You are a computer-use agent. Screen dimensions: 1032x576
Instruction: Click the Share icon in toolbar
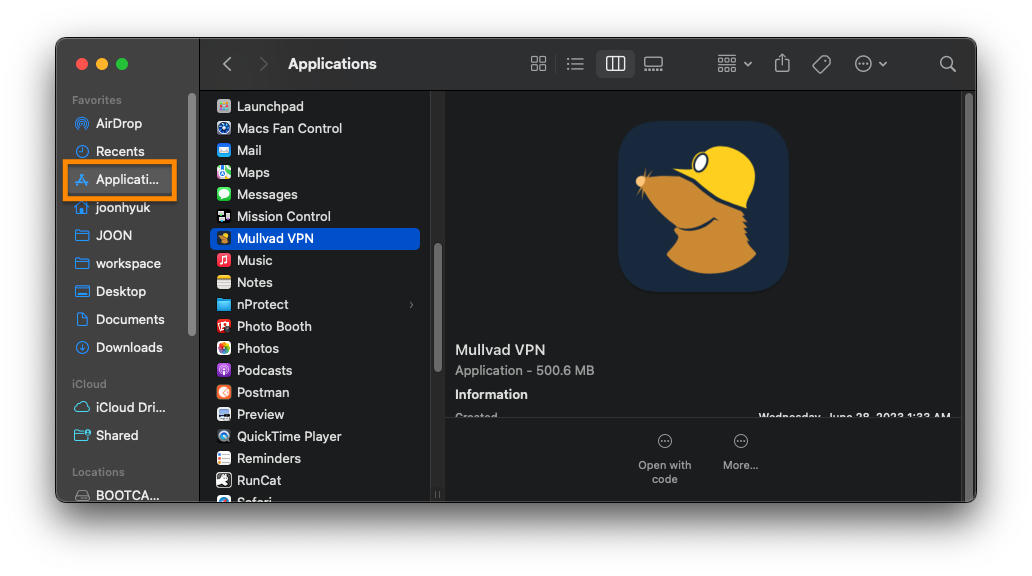[x=782, y=64]
